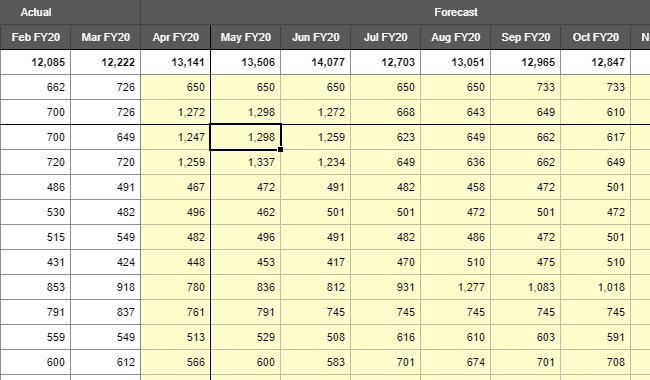Select the total cell 14,077
The image size is (650, 380).
click(x=316, y=62)
